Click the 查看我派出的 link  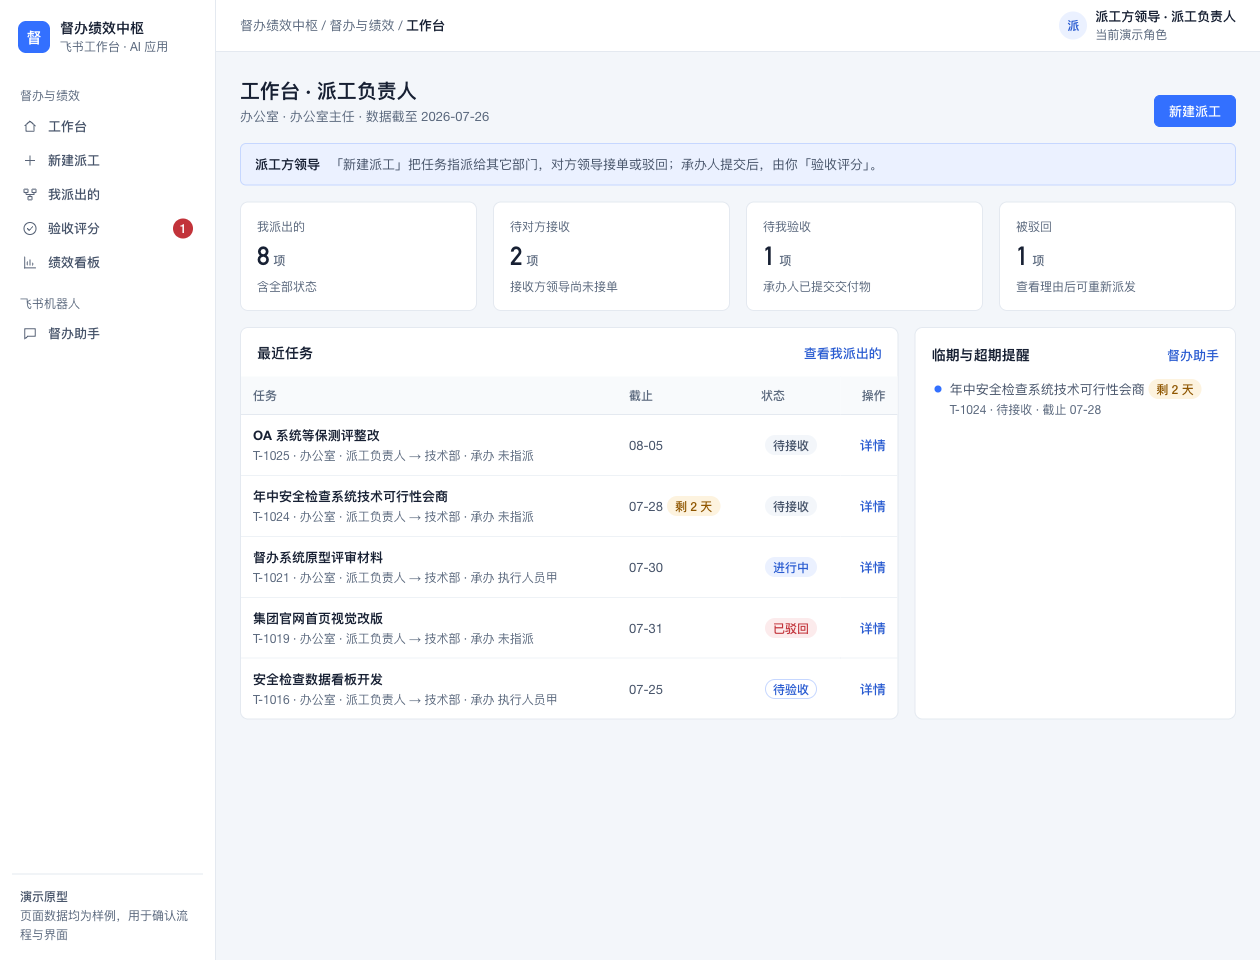(x=843, y=354)
